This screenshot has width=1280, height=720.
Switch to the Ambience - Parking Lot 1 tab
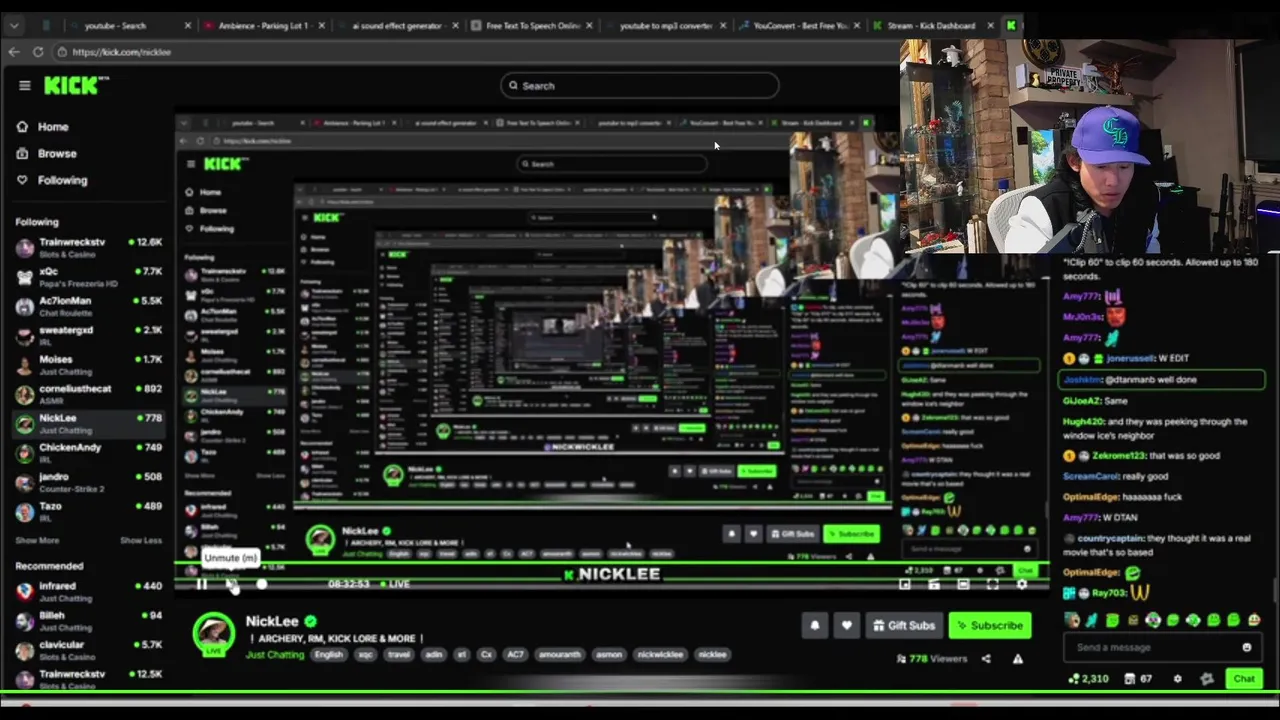pyautogui.click(x=263, y=25)
